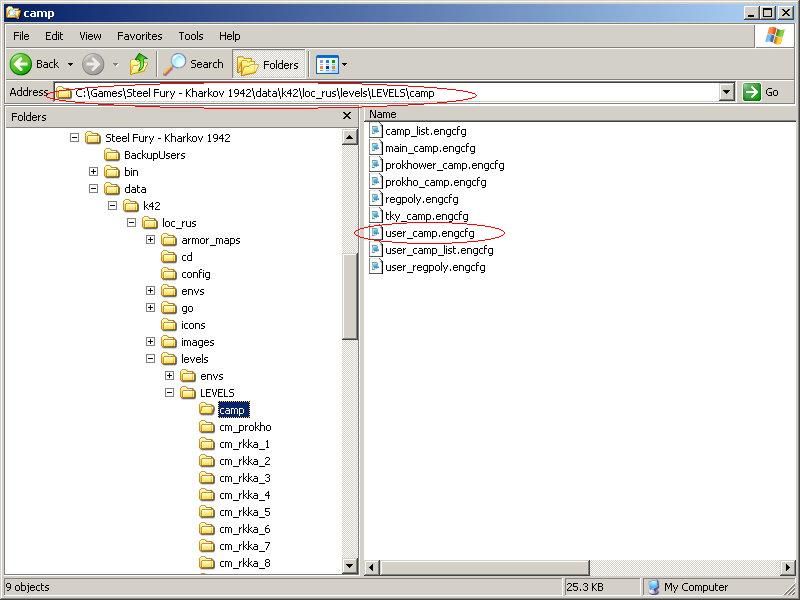This screenshot has height=600, width=800.
Task: Click file list right scroll arrow
Action: [788, 567]
